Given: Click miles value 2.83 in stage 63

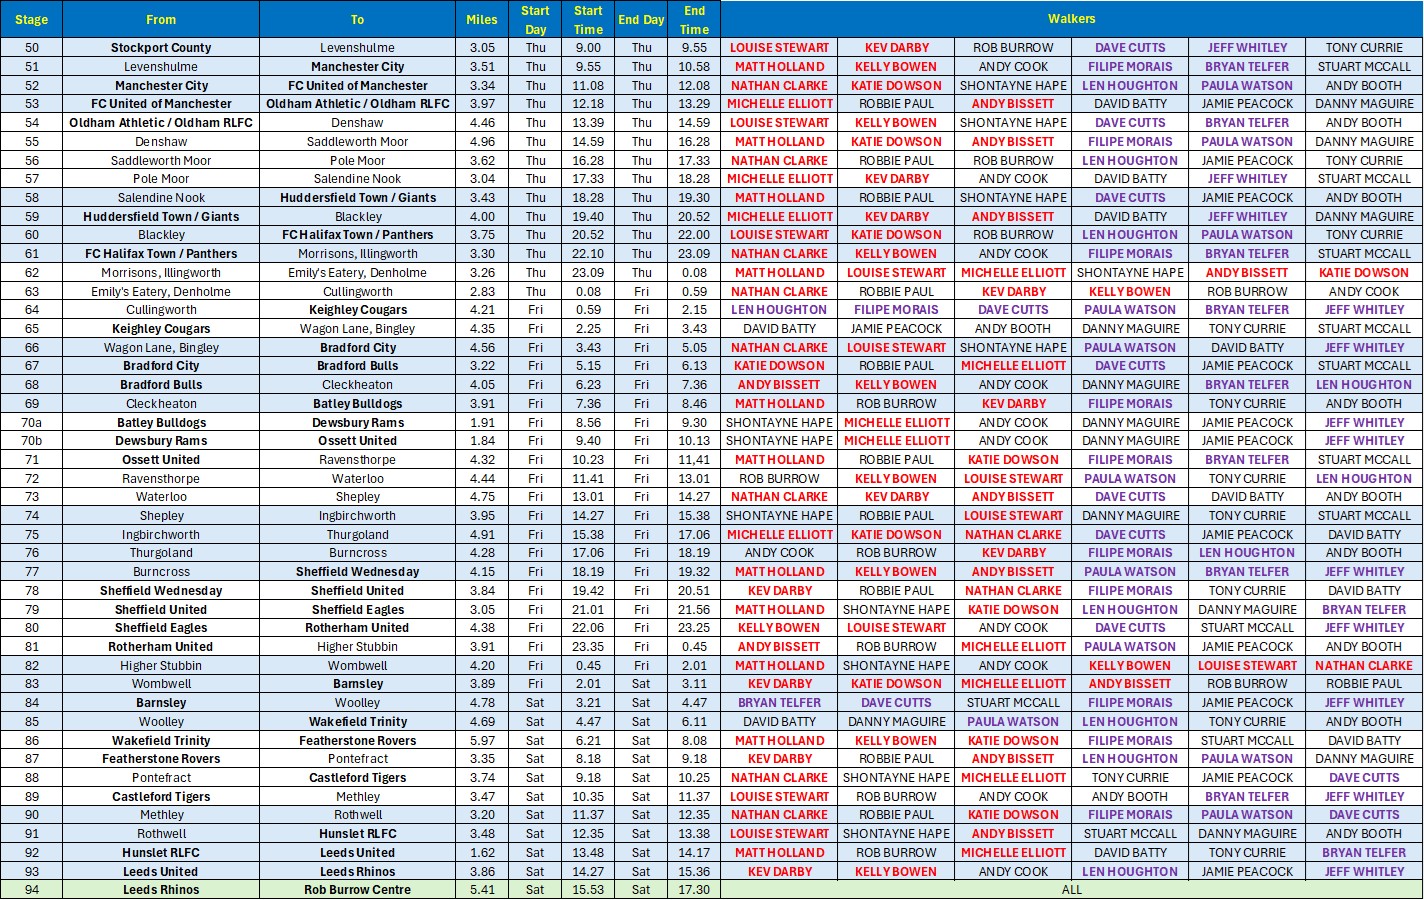Looking at the screenshot, I should [482, 292].
